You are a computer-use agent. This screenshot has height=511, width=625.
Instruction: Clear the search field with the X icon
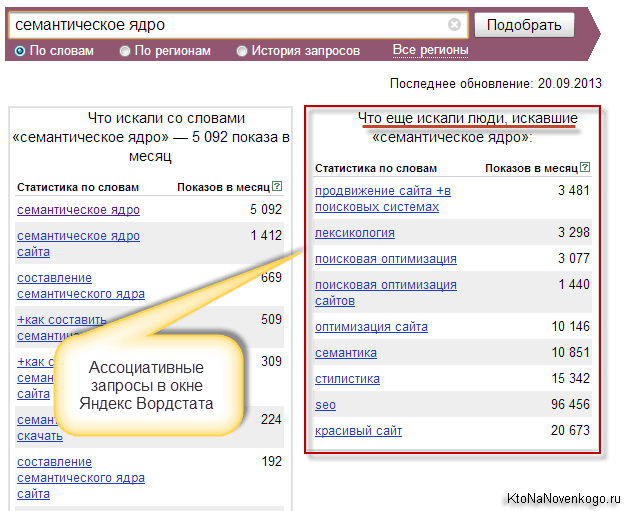point(455,24)
